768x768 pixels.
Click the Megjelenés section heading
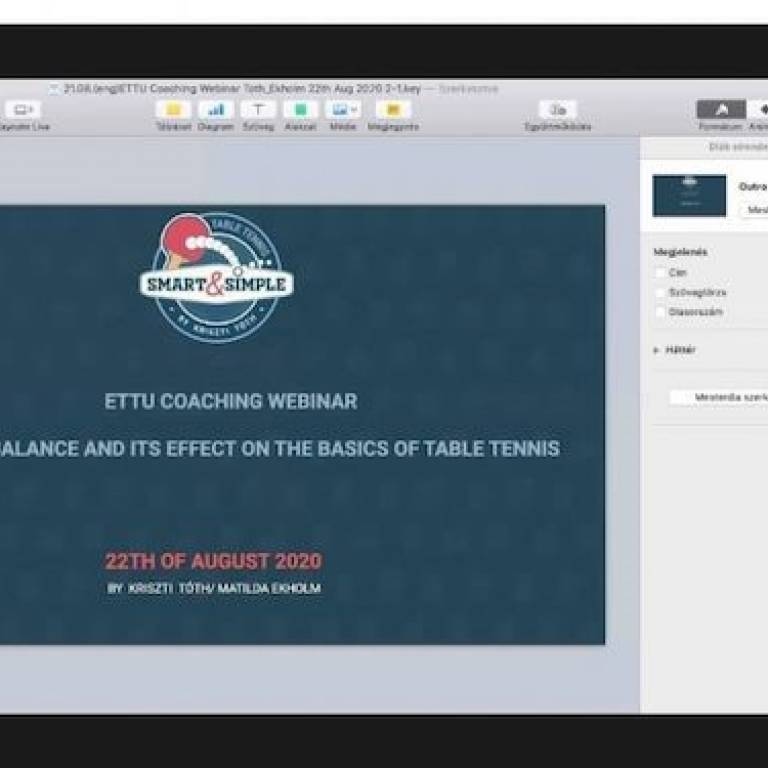pos(680,252)
